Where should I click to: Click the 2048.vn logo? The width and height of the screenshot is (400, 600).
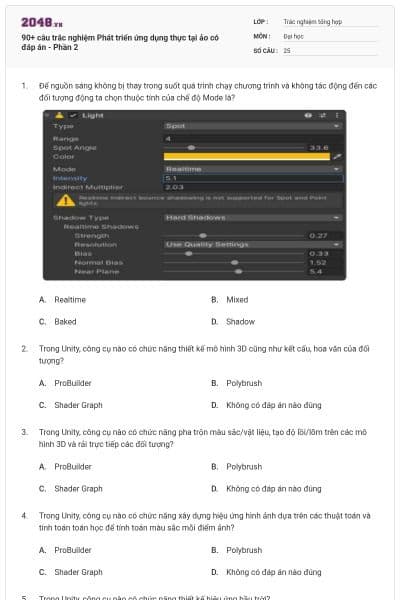pyautogui.click(x=42, y=23)
